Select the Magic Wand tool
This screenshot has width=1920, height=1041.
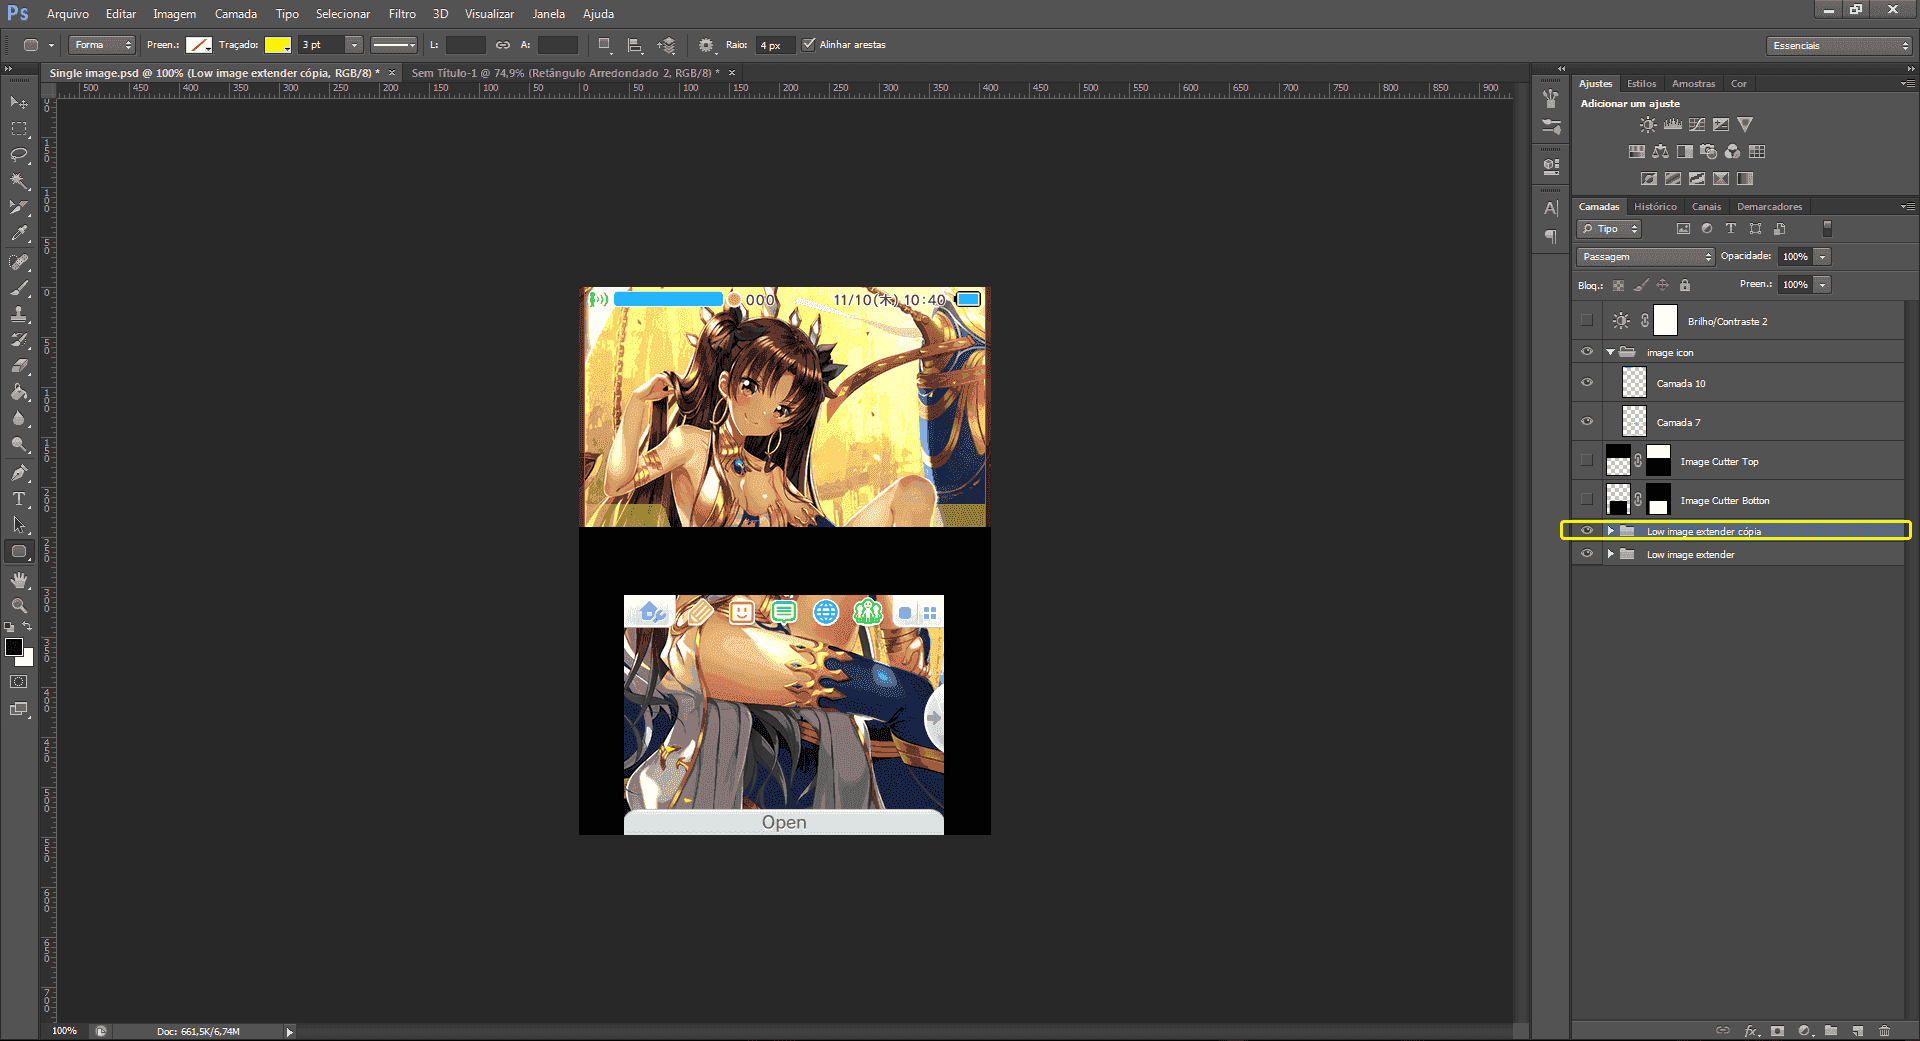pyautogui.click(x=19, y=181)
